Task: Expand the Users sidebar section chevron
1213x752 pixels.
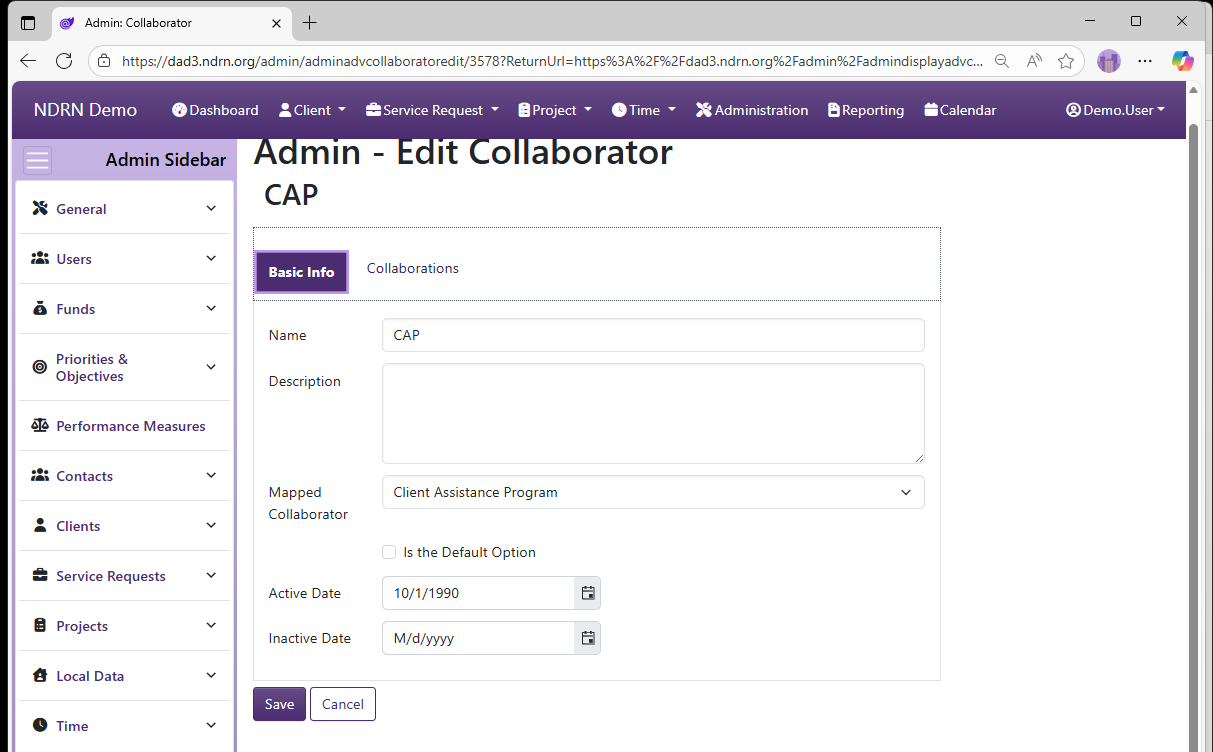Action: pos(211,258)
